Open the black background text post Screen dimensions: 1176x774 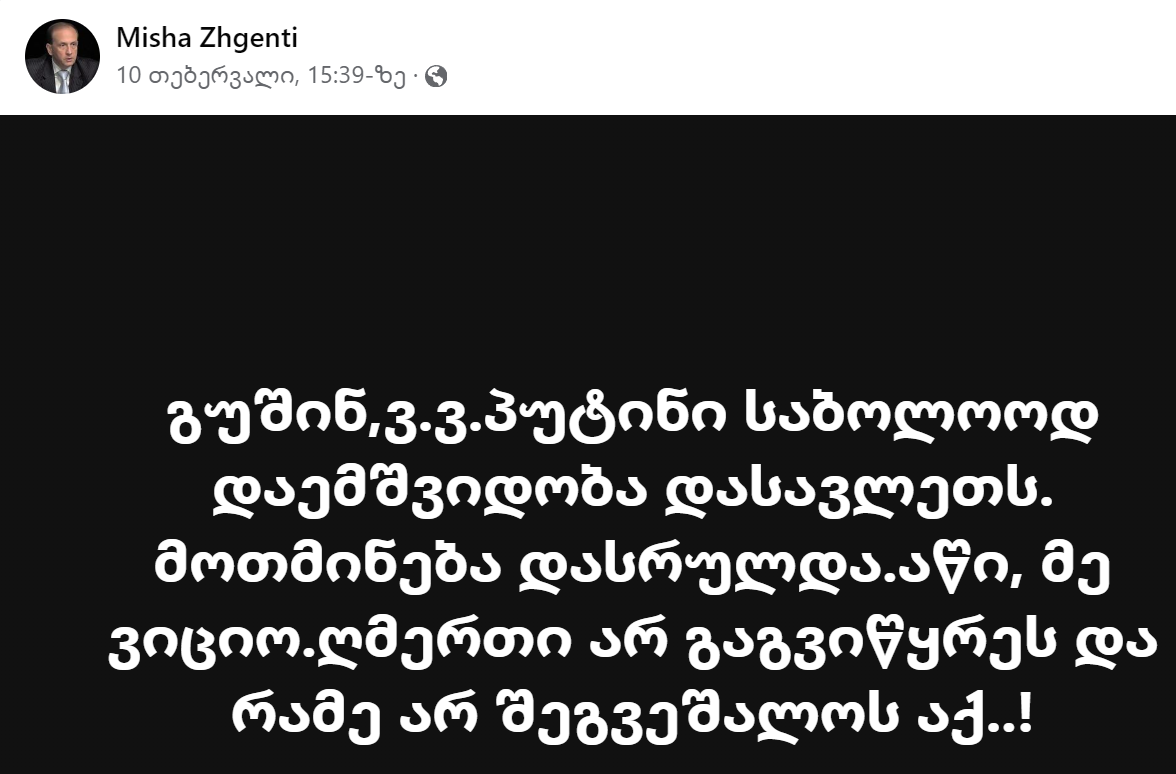[x=588, y=444]
